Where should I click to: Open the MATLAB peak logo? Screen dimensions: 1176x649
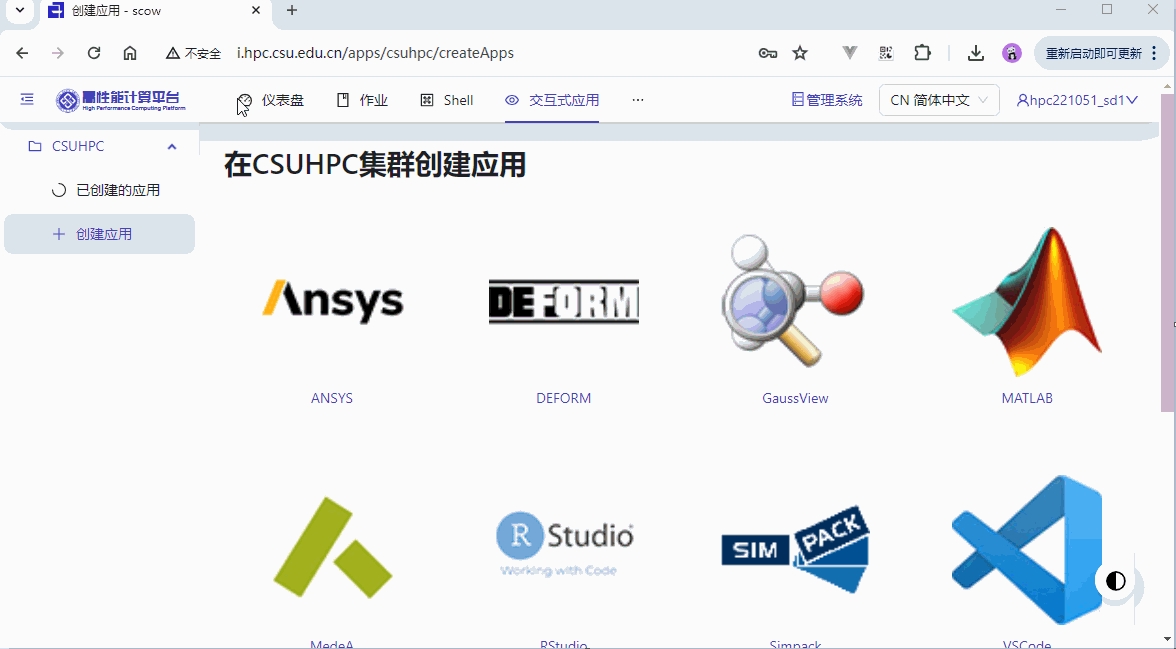point(1027,301)
